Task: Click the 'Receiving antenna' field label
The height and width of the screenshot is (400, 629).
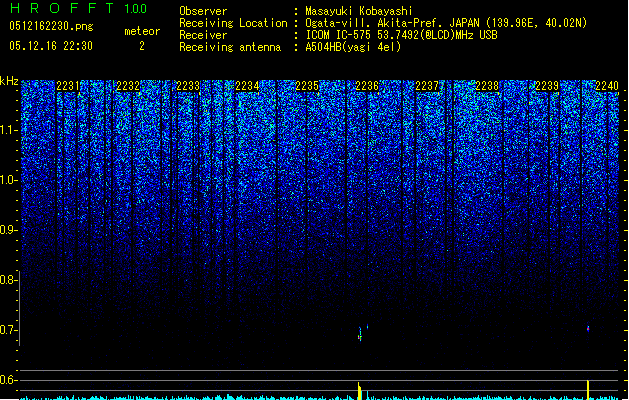Action: coord(230,47)
